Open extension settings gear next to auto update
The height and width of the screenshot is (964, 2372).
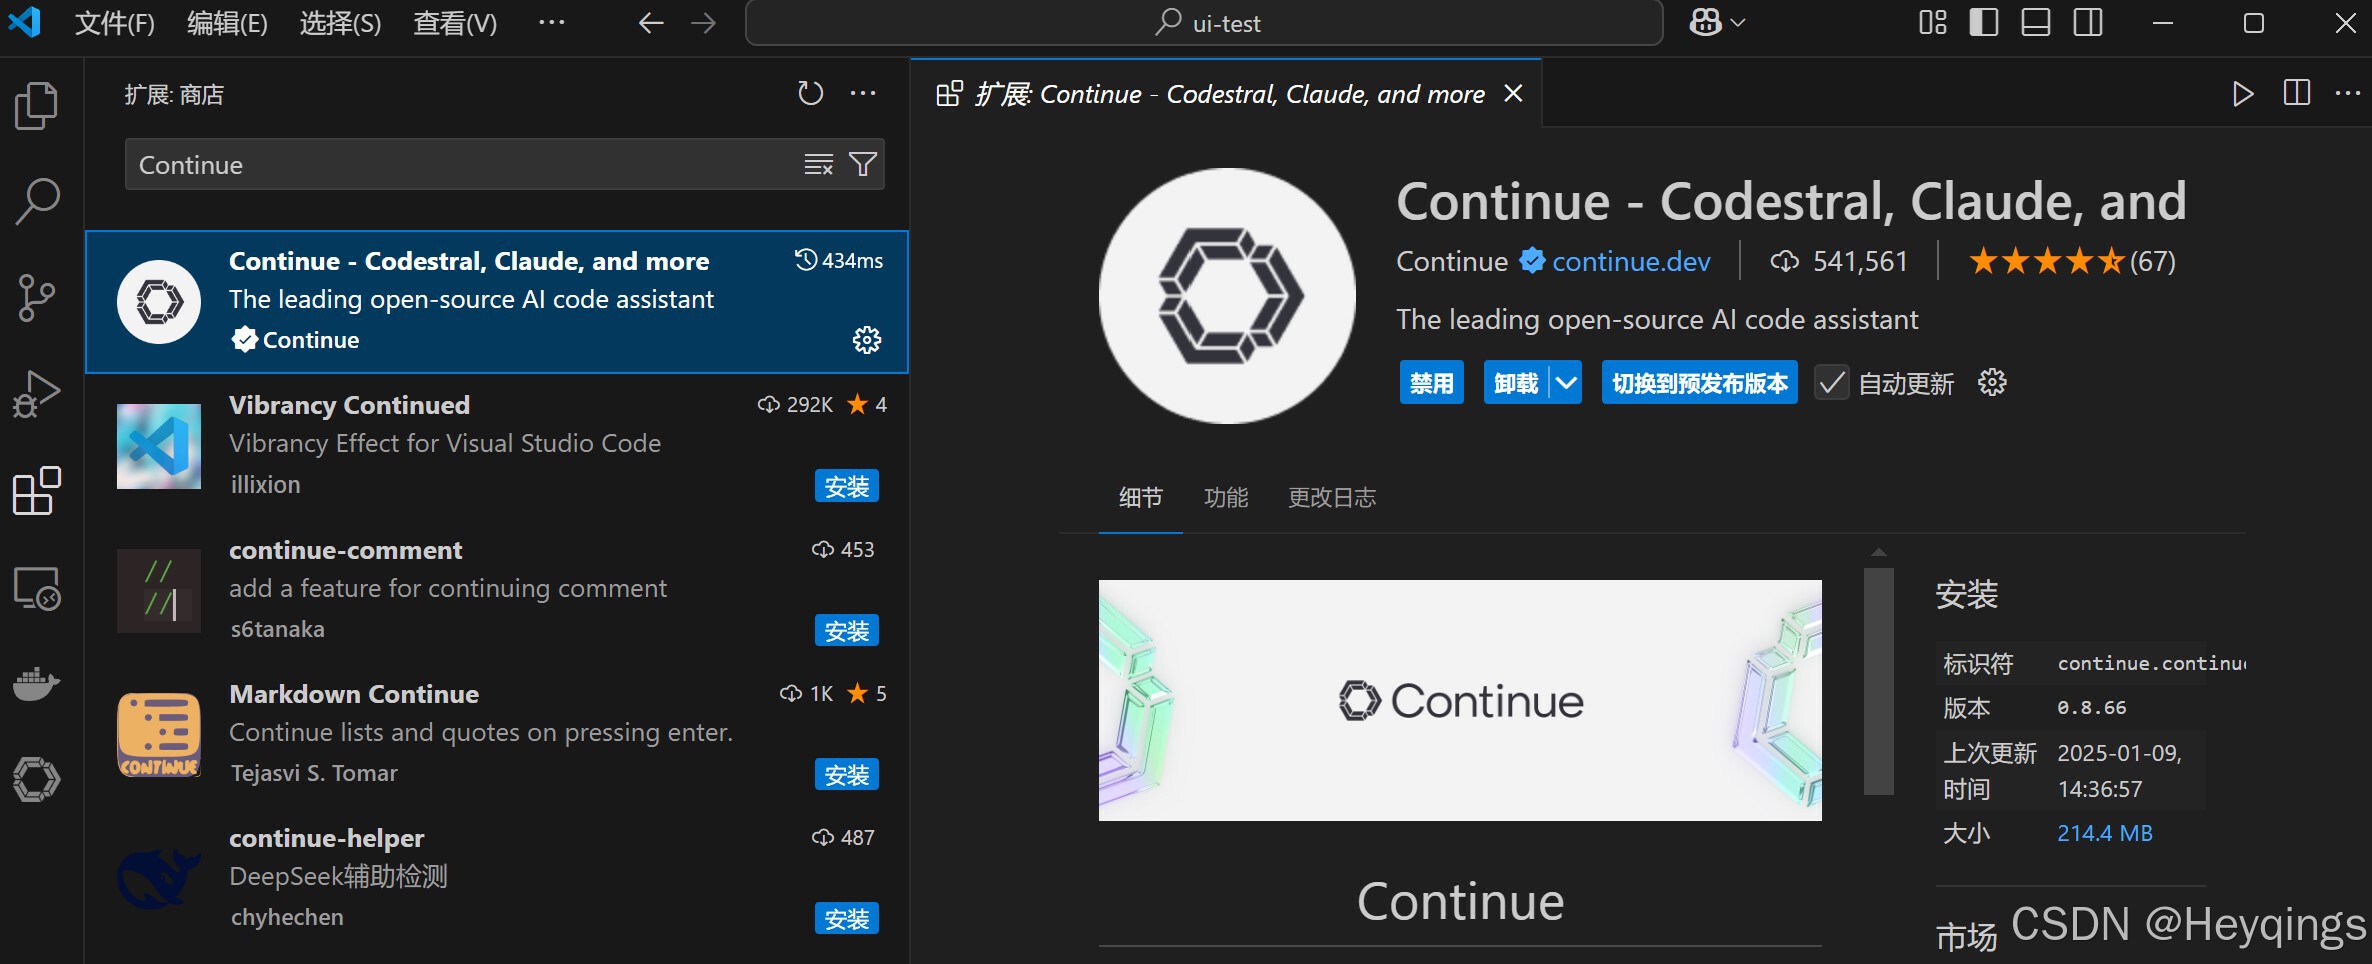[x=1992, y=383]
